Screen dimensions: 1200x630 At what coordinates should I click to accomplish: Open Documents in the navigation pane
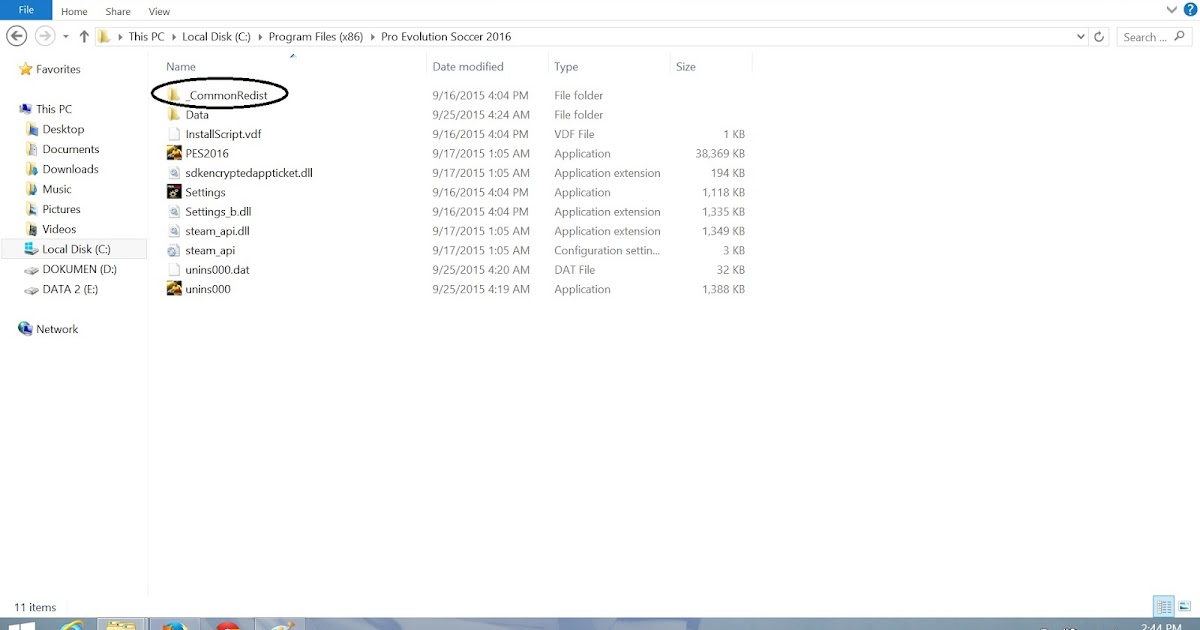tap(70, 149)
